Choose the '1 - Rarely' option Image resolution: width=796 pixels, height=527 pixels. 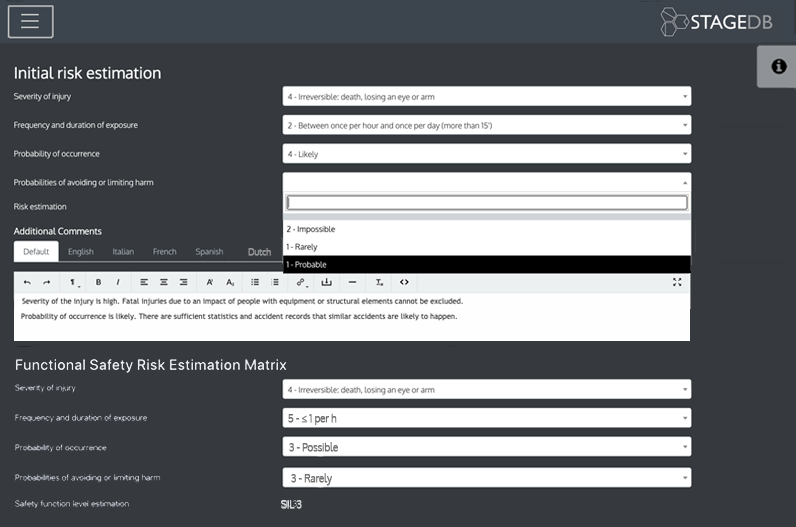486,247
